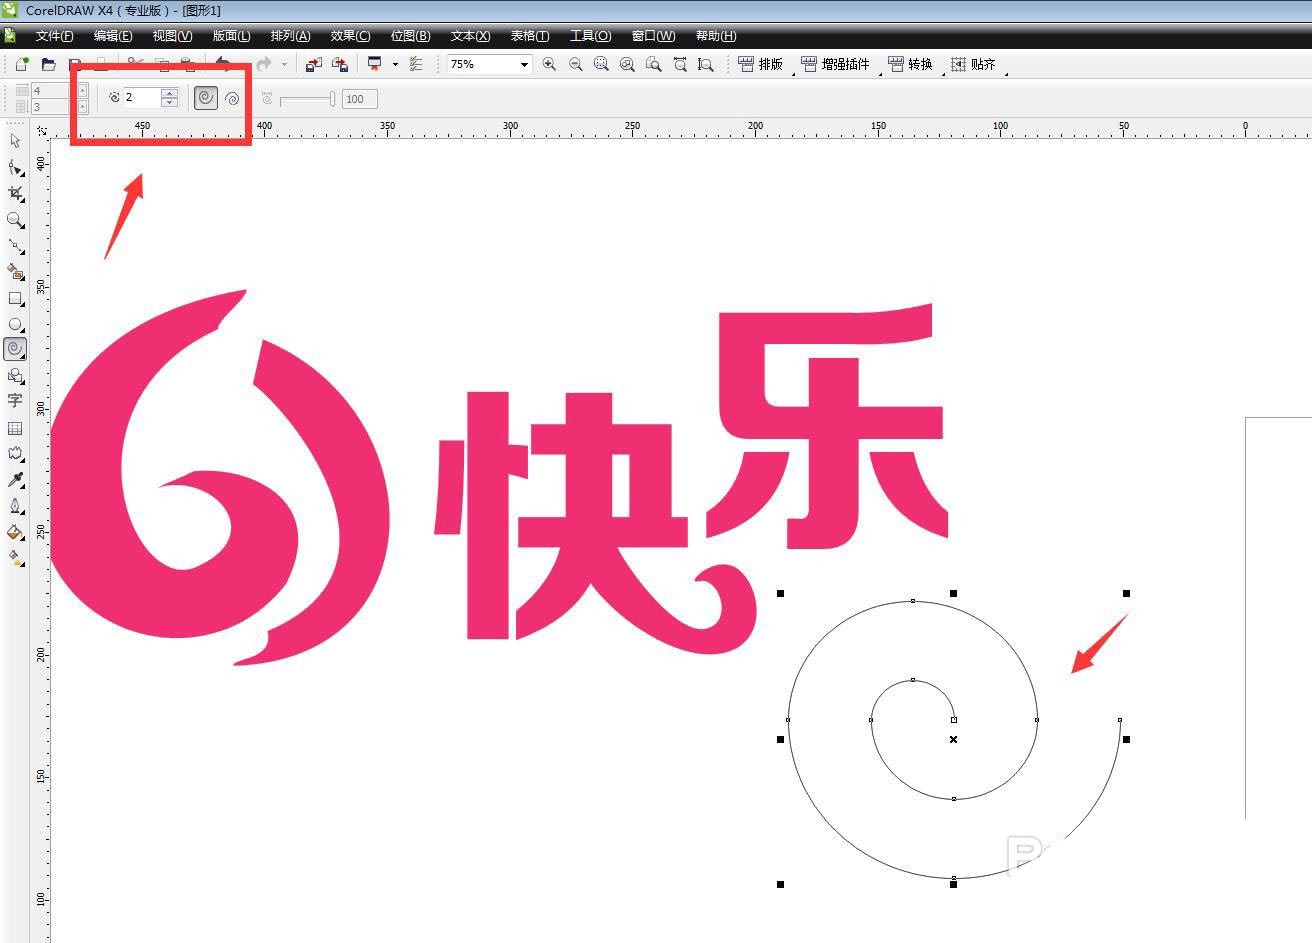Select the Pick tool
The width and height of the screenshot is (1312, 943).
pyautogui.click(x=15, y=141)
